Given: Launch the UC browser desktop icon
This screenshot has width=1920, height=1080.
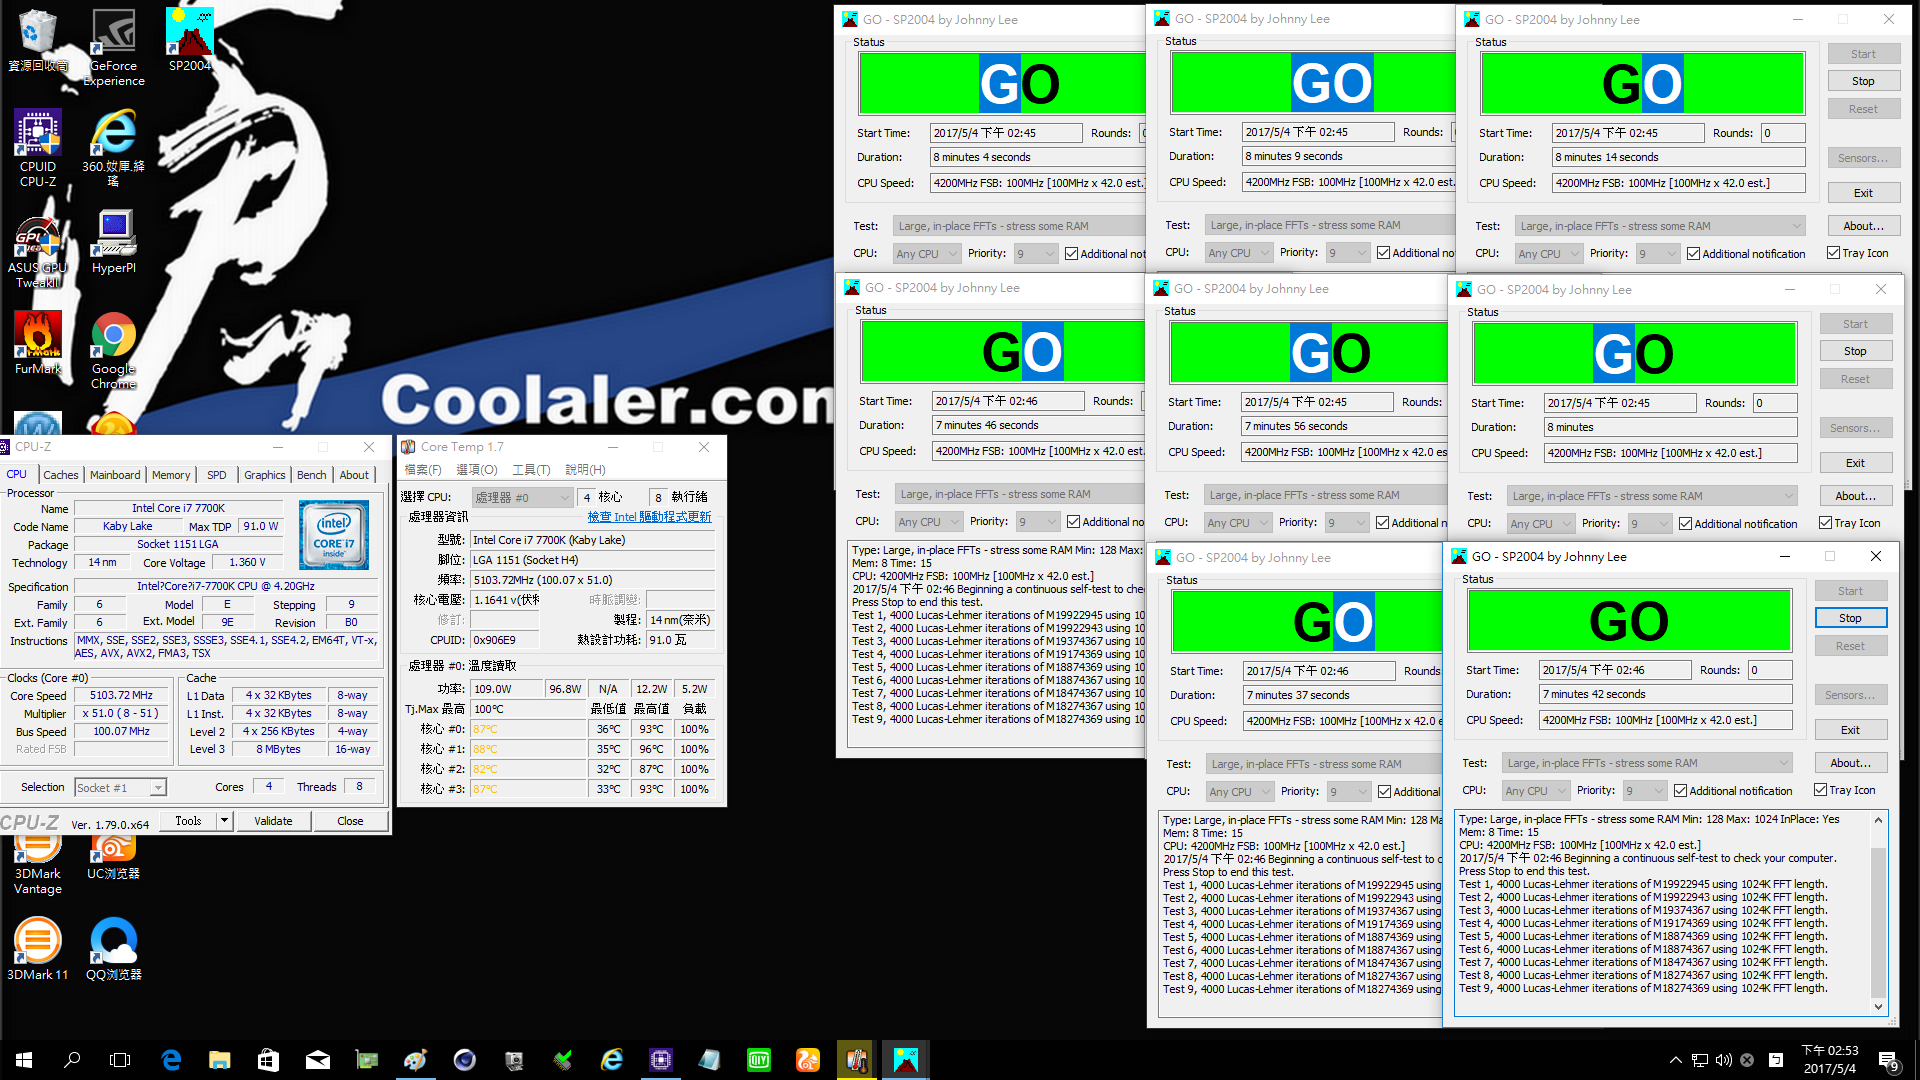Looking at the screenshot, I should click(x=114, y=856).
